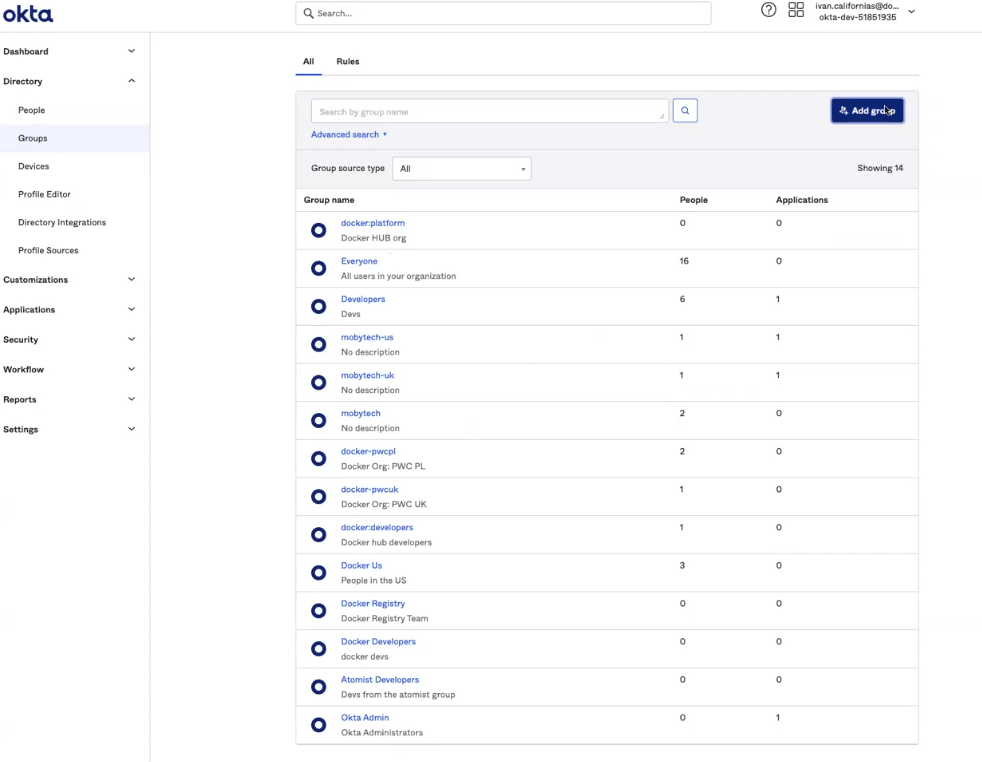Image resolution: width=982 pixels, height=762 pixels.
Task: Focus the global Search field
Action: (x=503, y=13)
